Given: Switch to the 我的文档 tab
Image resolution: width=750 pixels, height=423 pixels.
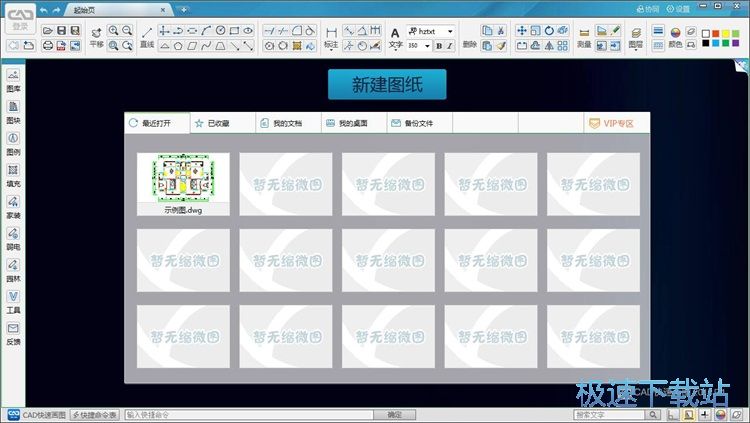Looking at the screenshot, I should click(x=288, y=123).
